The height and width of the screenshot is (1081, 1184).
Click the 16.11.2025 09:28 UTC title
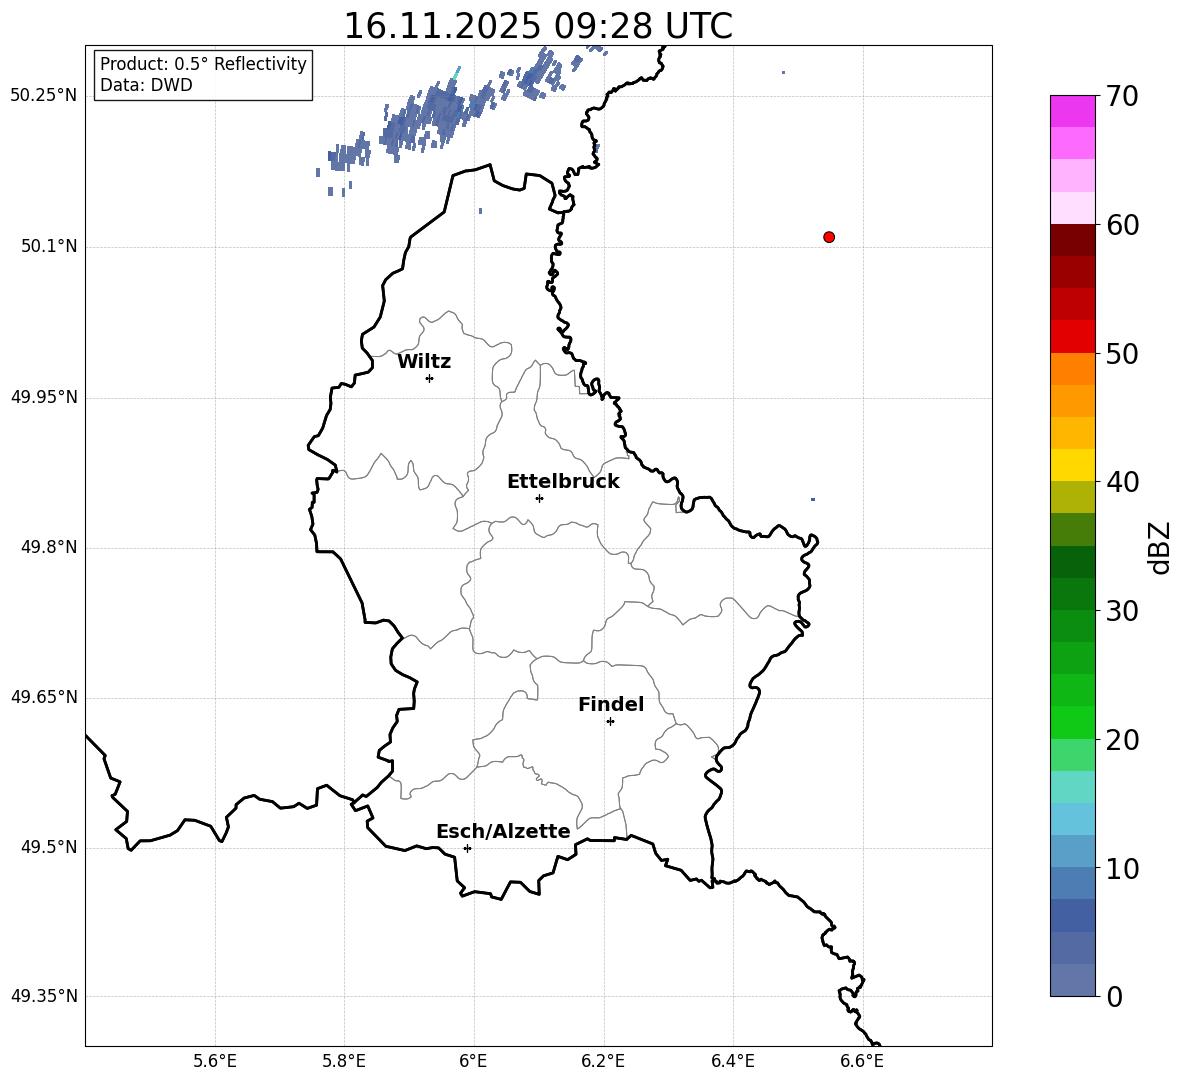pos(538,26)
